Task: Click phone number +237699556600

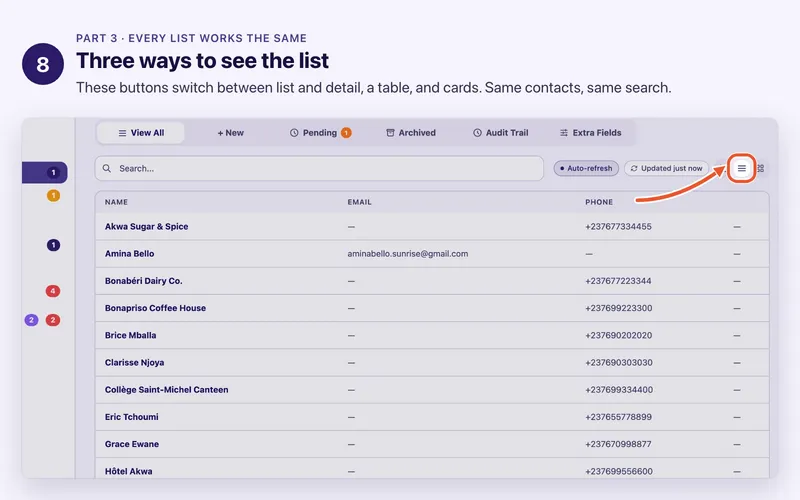Action: click(619, 471)
